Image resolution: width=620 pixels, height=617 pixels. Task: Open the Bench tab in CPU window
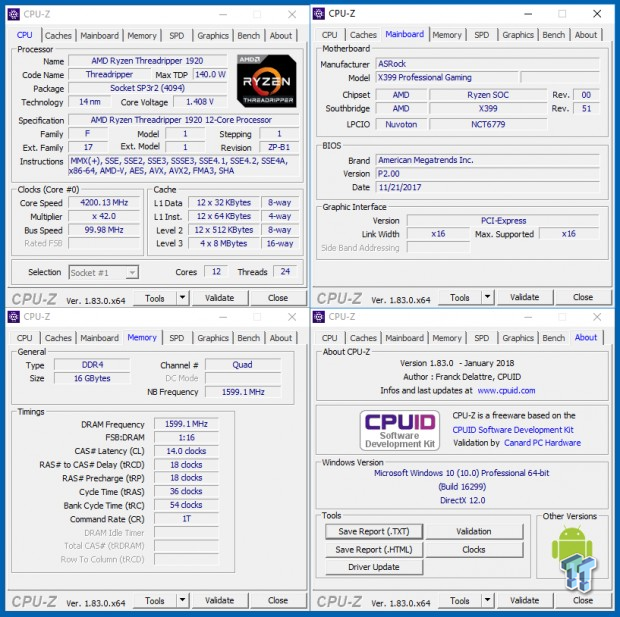click(x=249, y=36)
